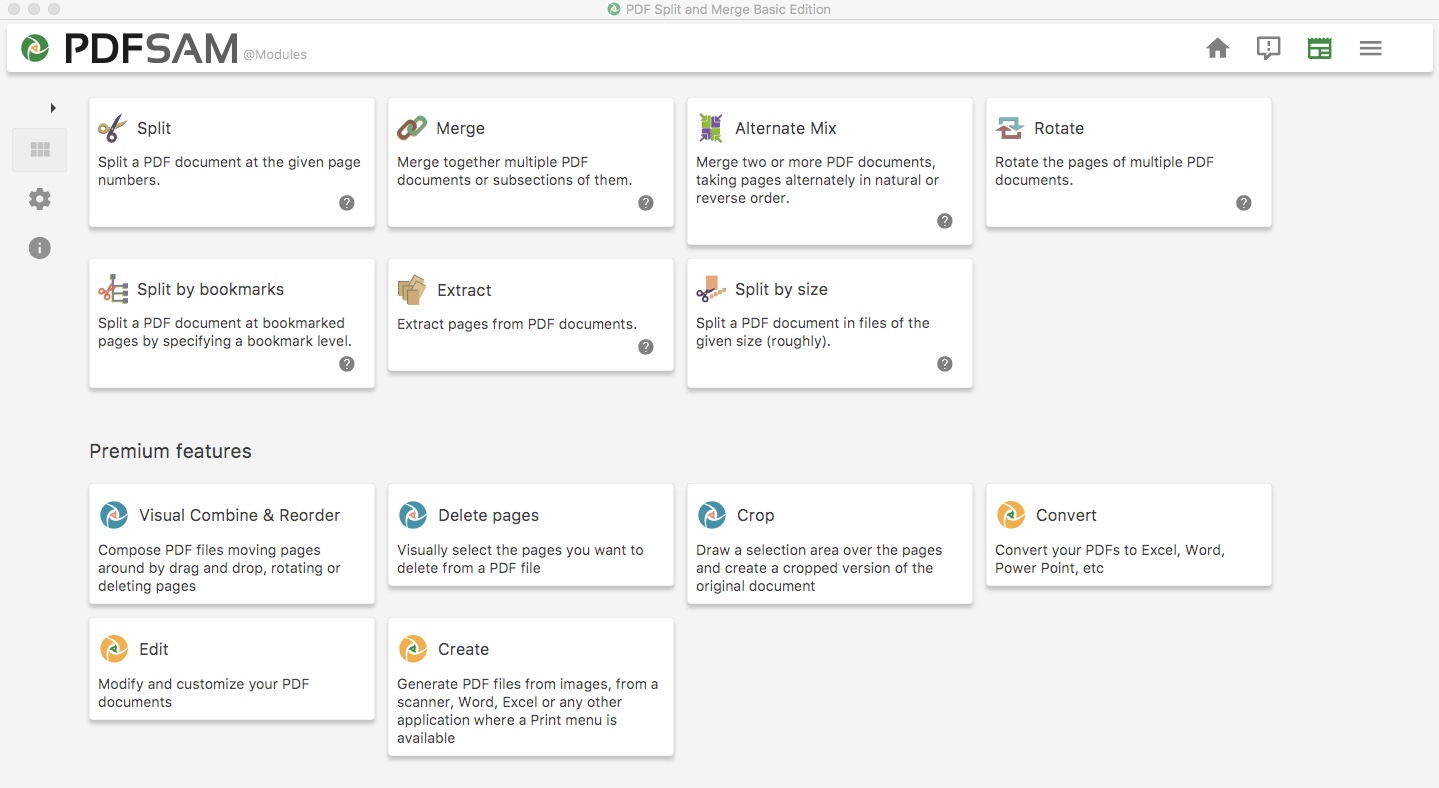Click the Home icon in header
The width and height of the screenshot is (1439, 788).
click(x=1217, y=48)
